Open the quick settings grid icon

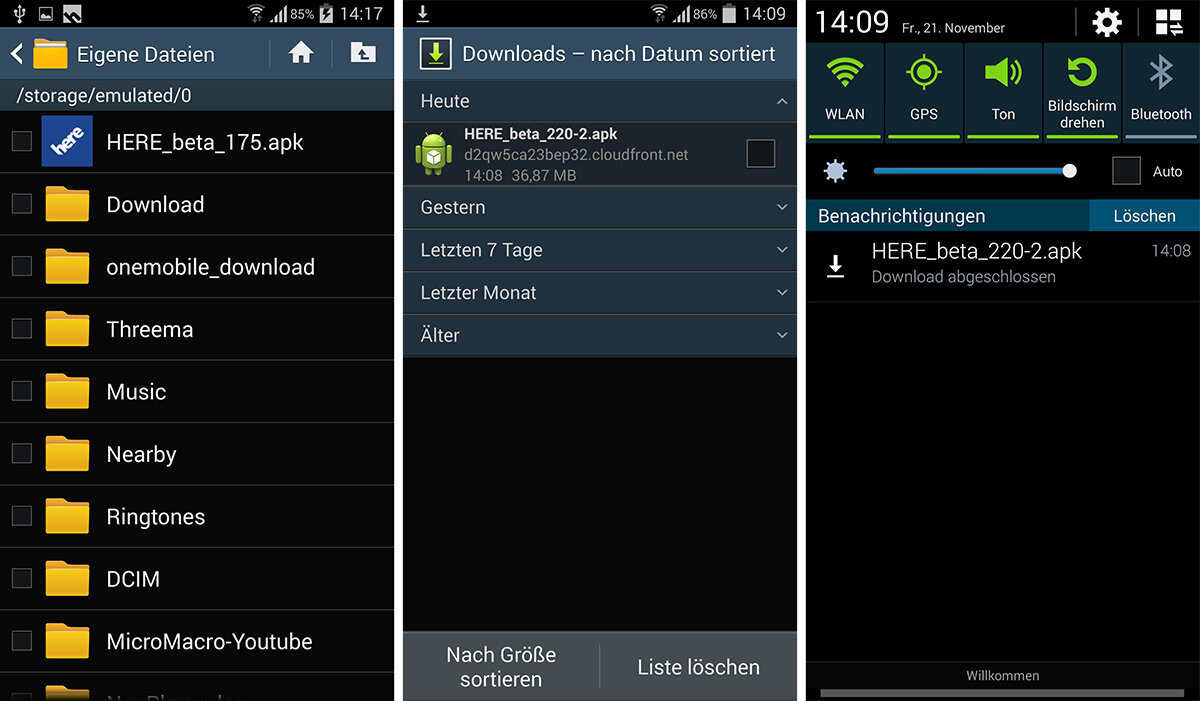point(1168,23)
